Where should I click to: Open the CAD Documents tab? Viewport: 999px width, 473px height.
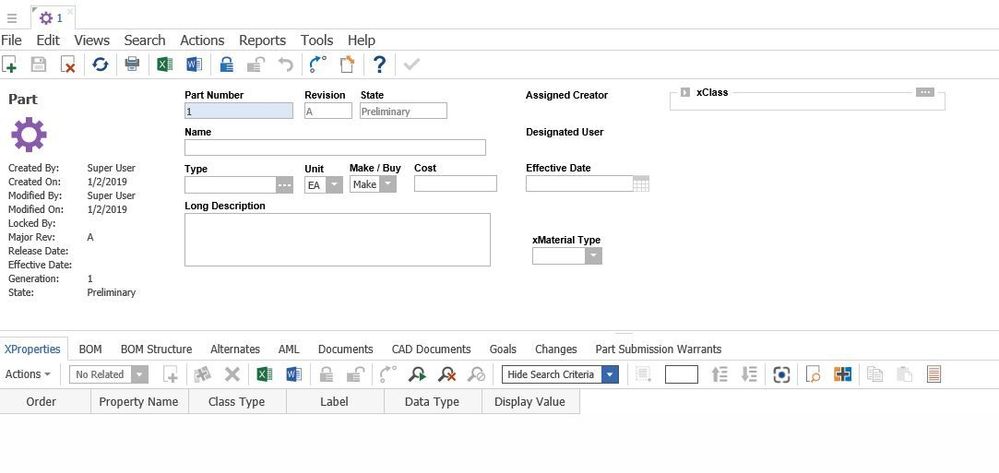pos(431,349)
